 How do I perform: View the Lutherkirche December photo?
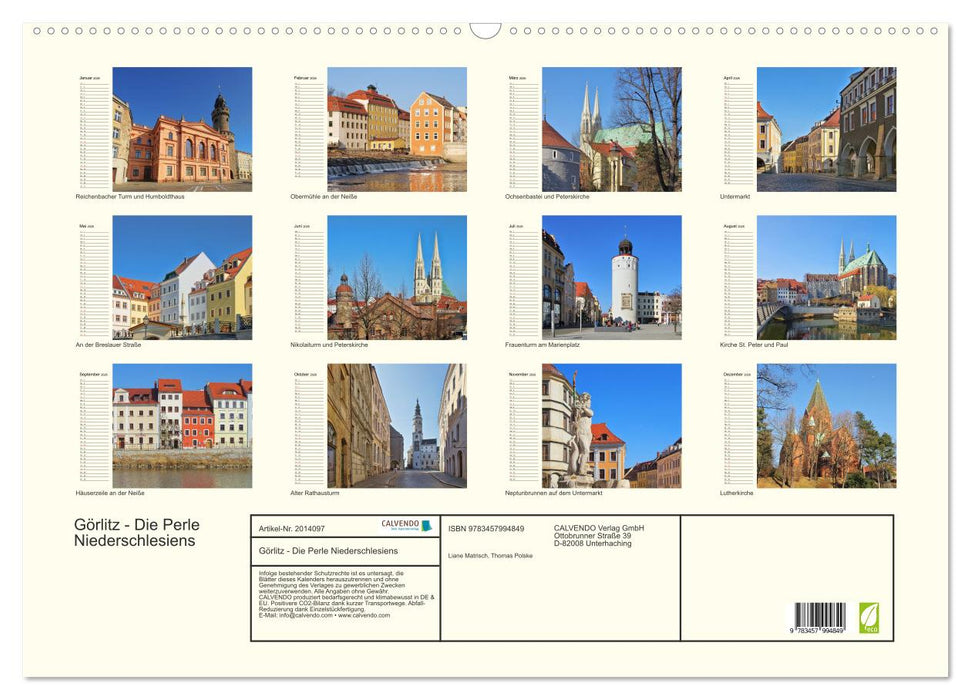click(x=826, y=425)
